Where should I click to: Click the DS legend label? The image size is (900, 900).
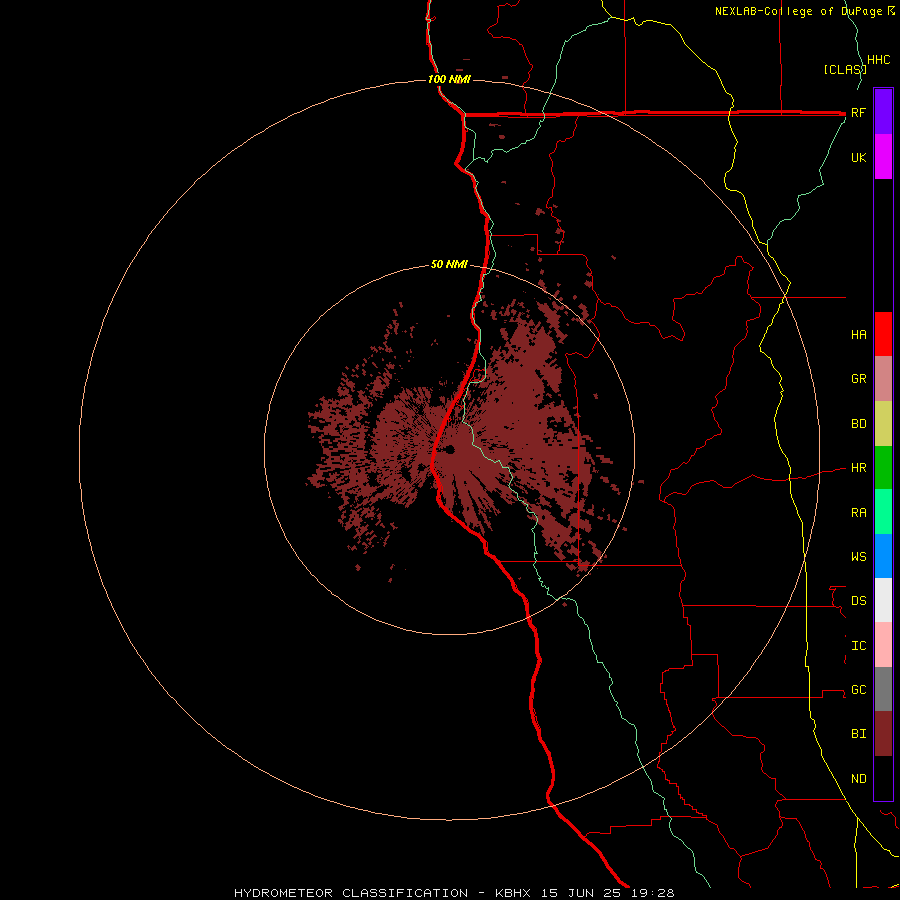(x=858, y=601)
